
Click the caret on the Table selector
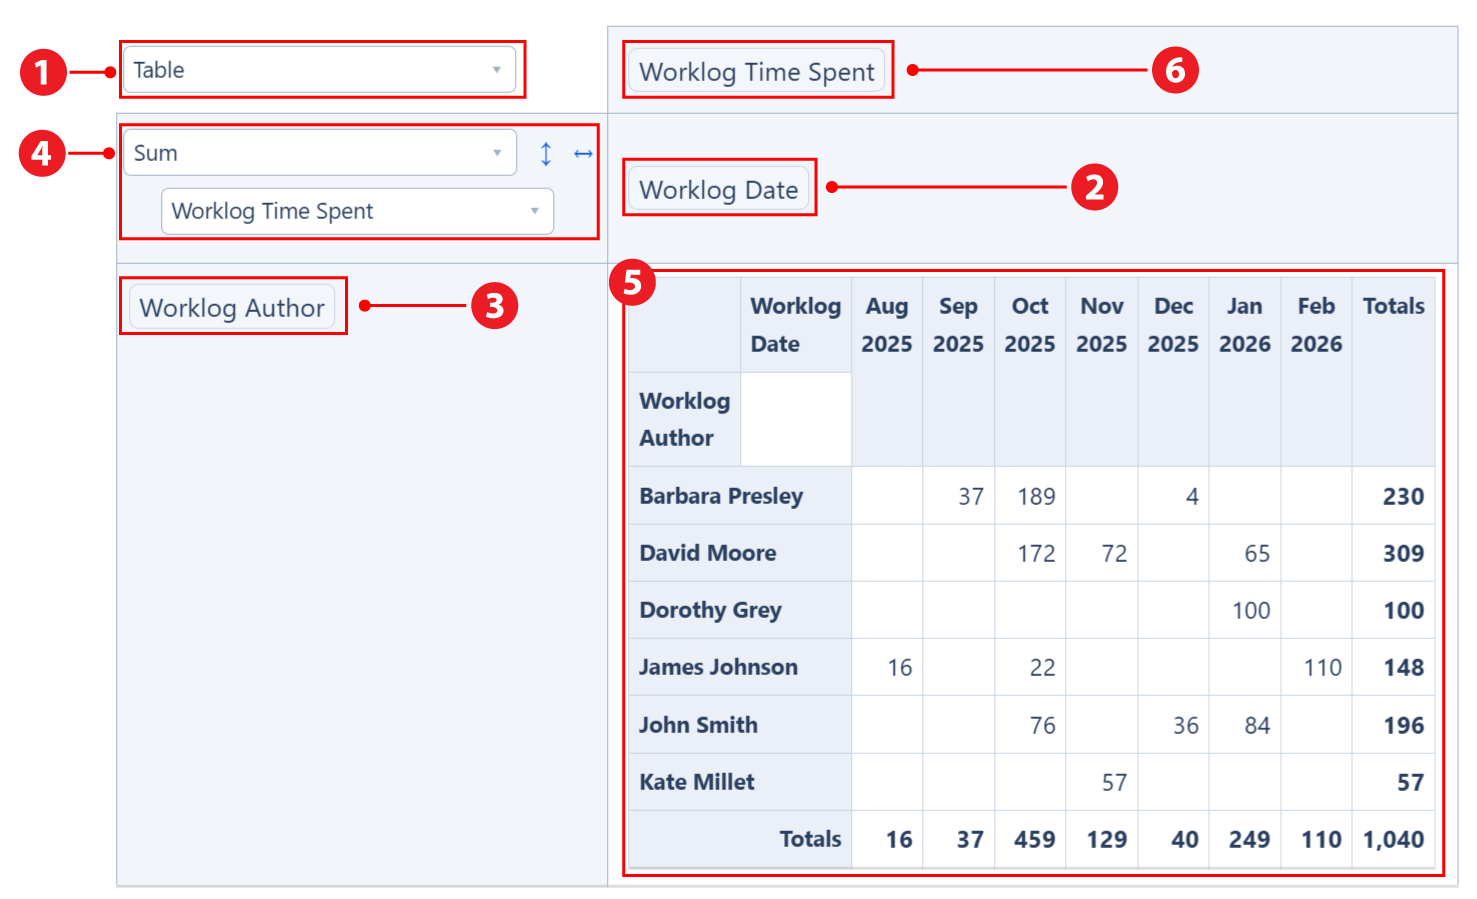click(x=497, y=70)
